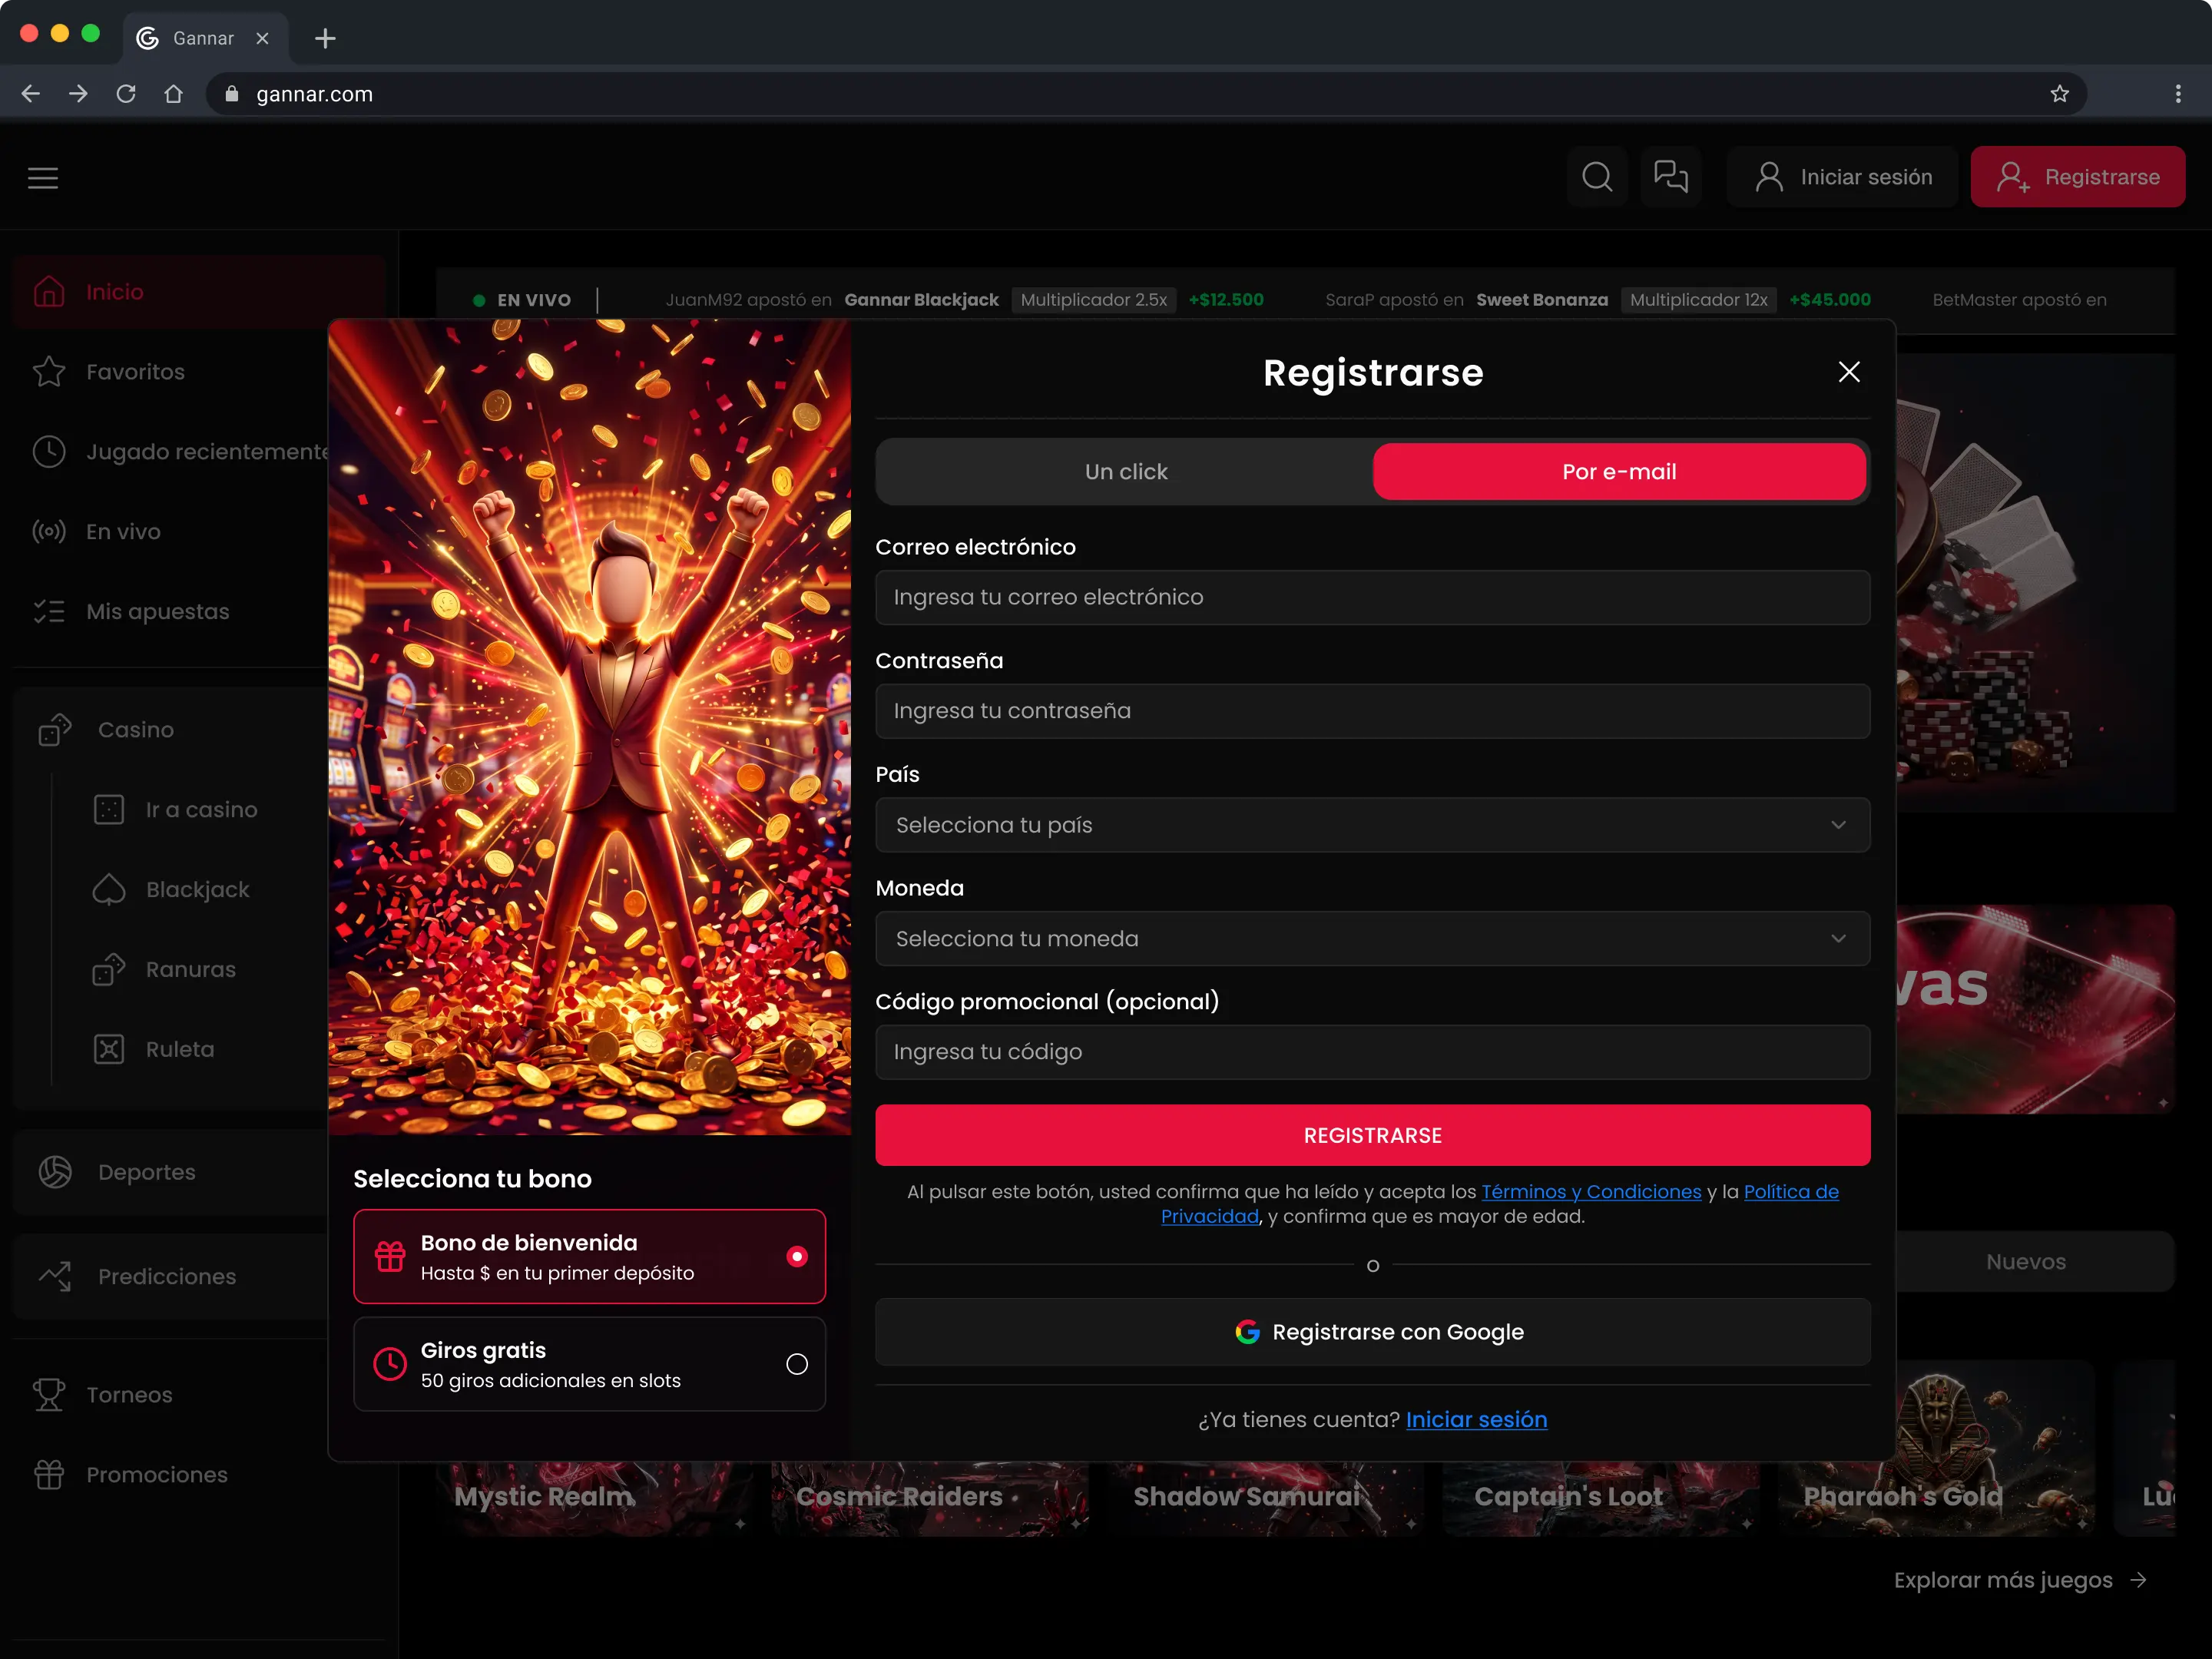Open the hamburger menu icon
The height and width of the screenshot is (1659, 2212).
click(43, 178)
